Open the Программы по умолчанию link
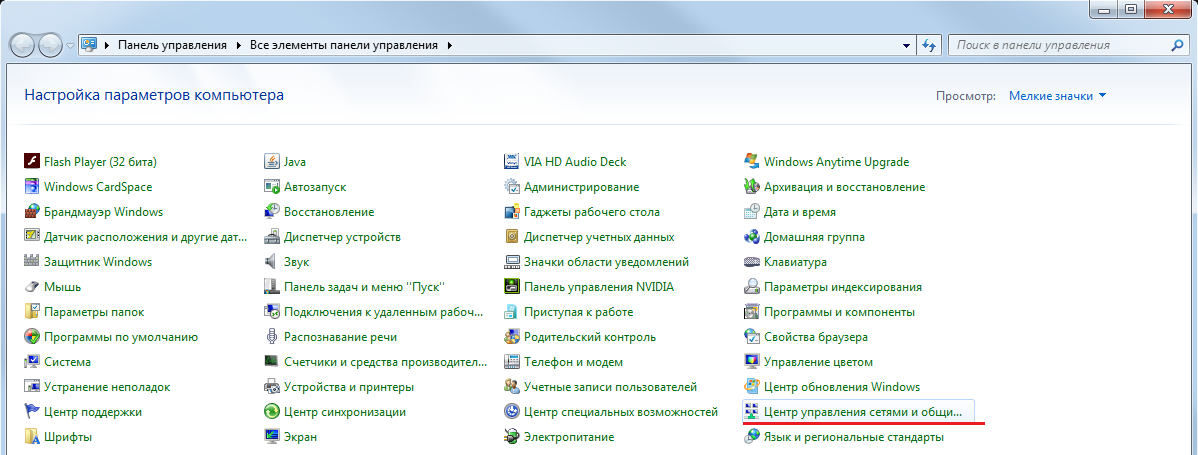The image size is (1198, 455). point(121,337)
